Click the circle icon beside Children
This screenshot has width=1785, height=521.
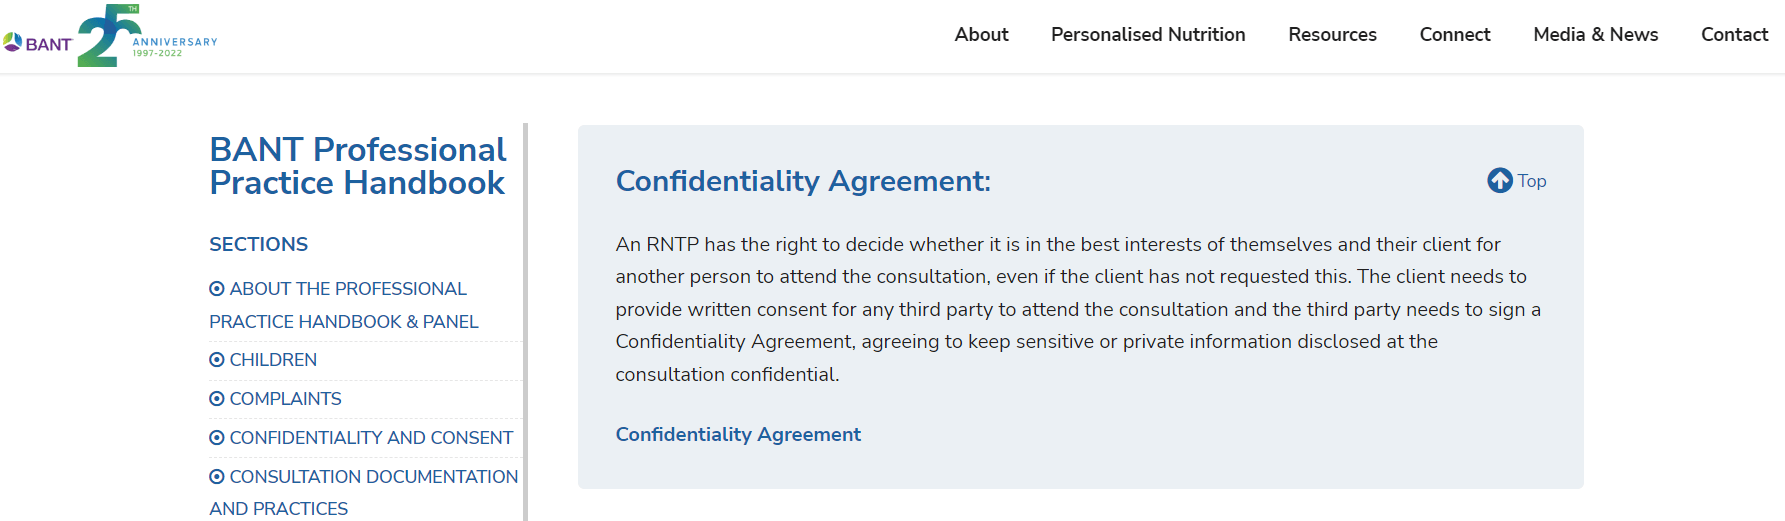click(217, 360)
